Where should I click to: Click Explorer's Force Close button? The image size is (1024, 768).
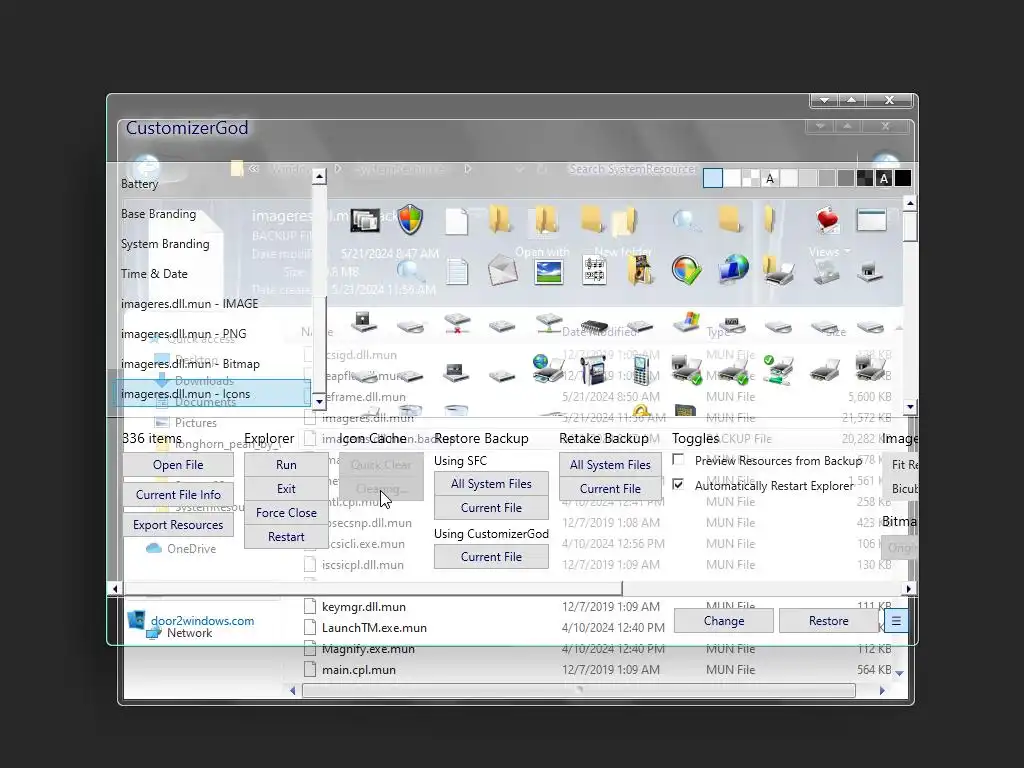pyautogui.click(x=286, y=513)
